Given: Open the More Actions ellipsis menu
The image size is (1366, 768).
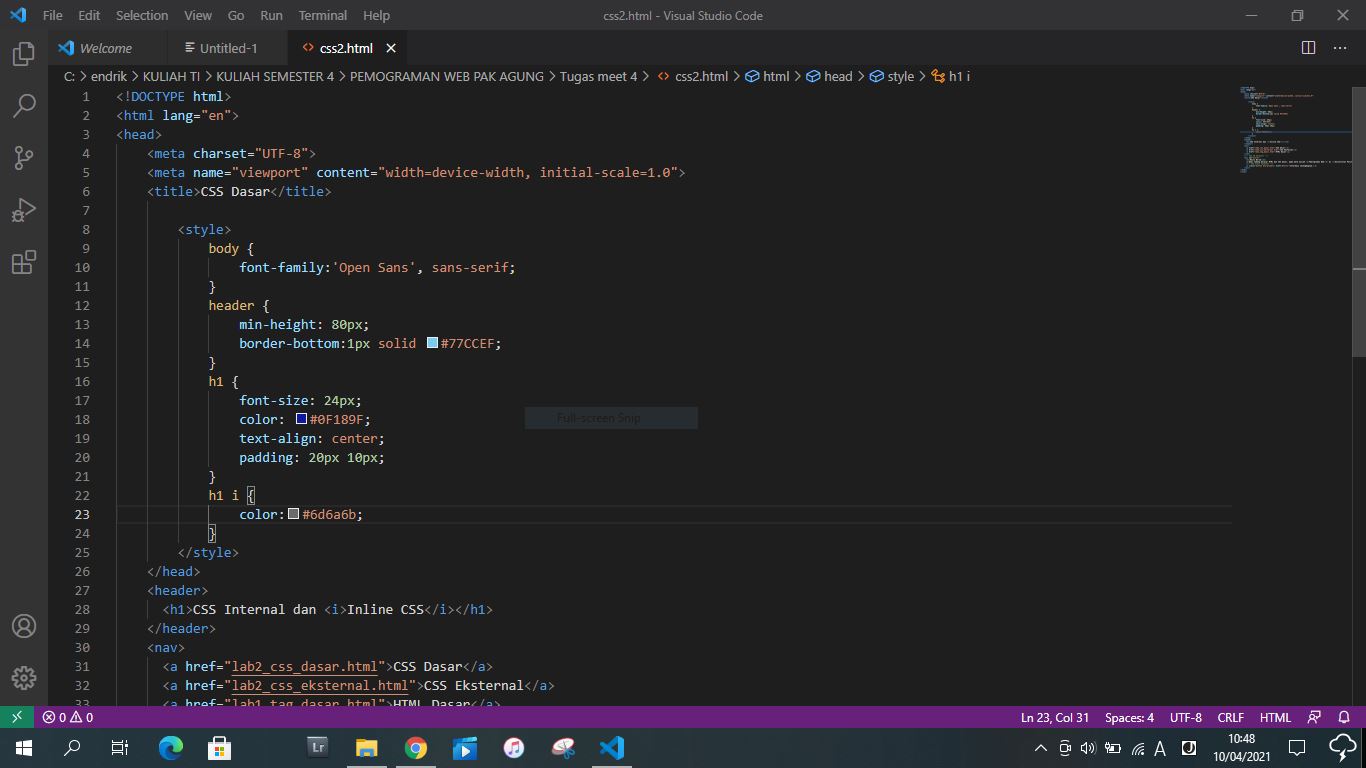Looking at the screenshot, I should click(x=1340, y=47).
